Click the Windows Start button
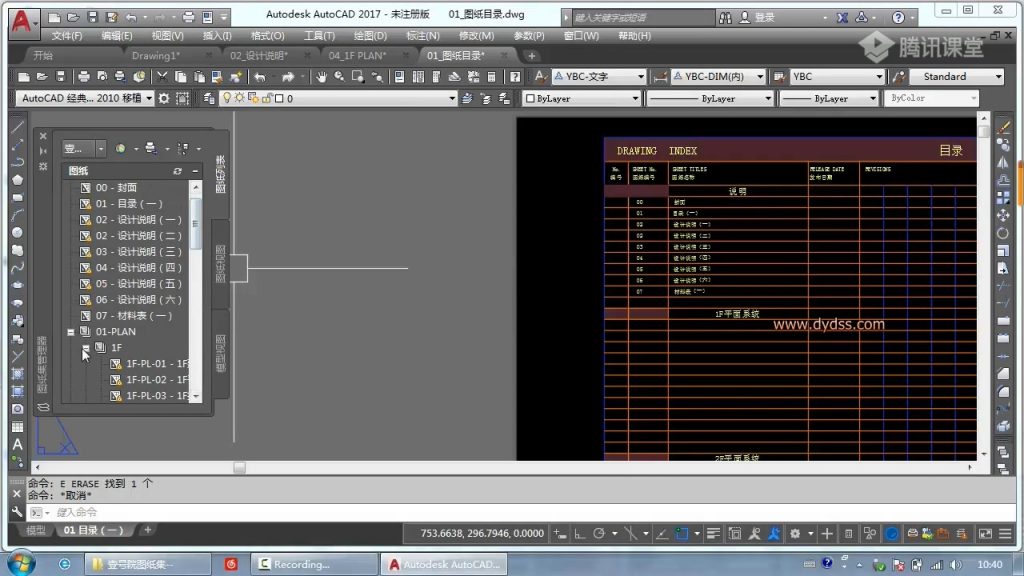Image resolution: width=1024 pixels, height=576 pixels. pyautogui.click(x=22, y=564)
